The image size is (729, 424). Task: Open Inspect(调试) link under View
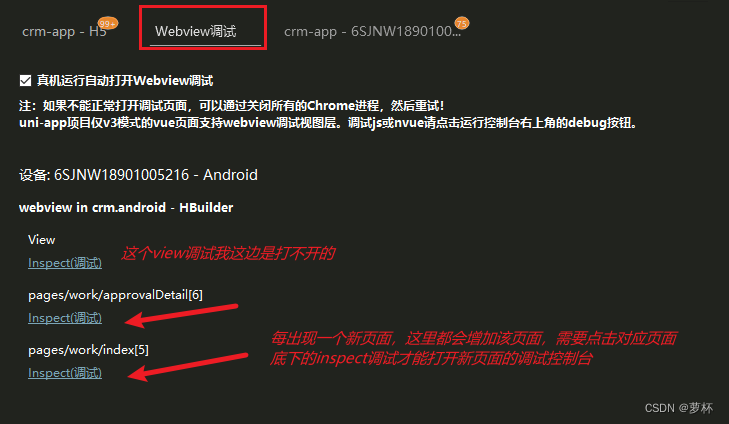point(65,263)
